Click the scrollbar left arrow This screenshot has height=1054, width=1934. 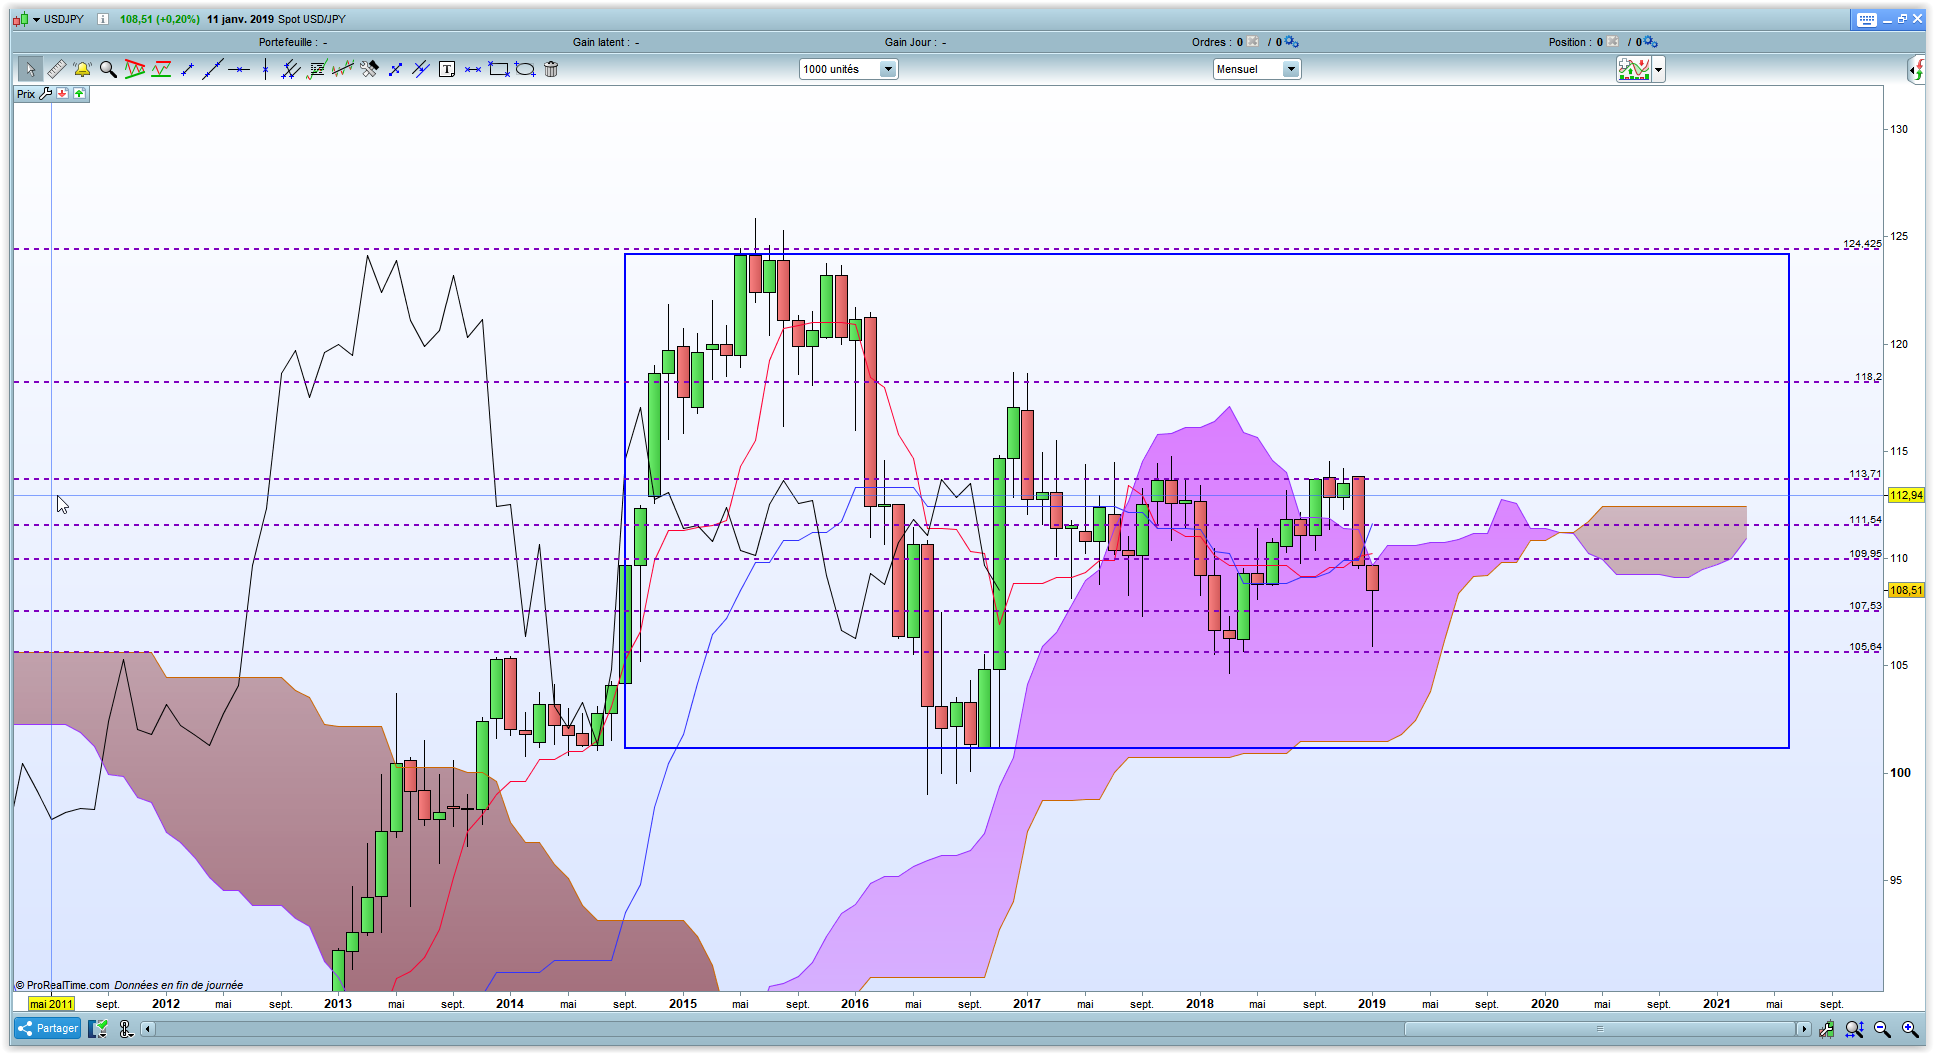pos(148,1028)
